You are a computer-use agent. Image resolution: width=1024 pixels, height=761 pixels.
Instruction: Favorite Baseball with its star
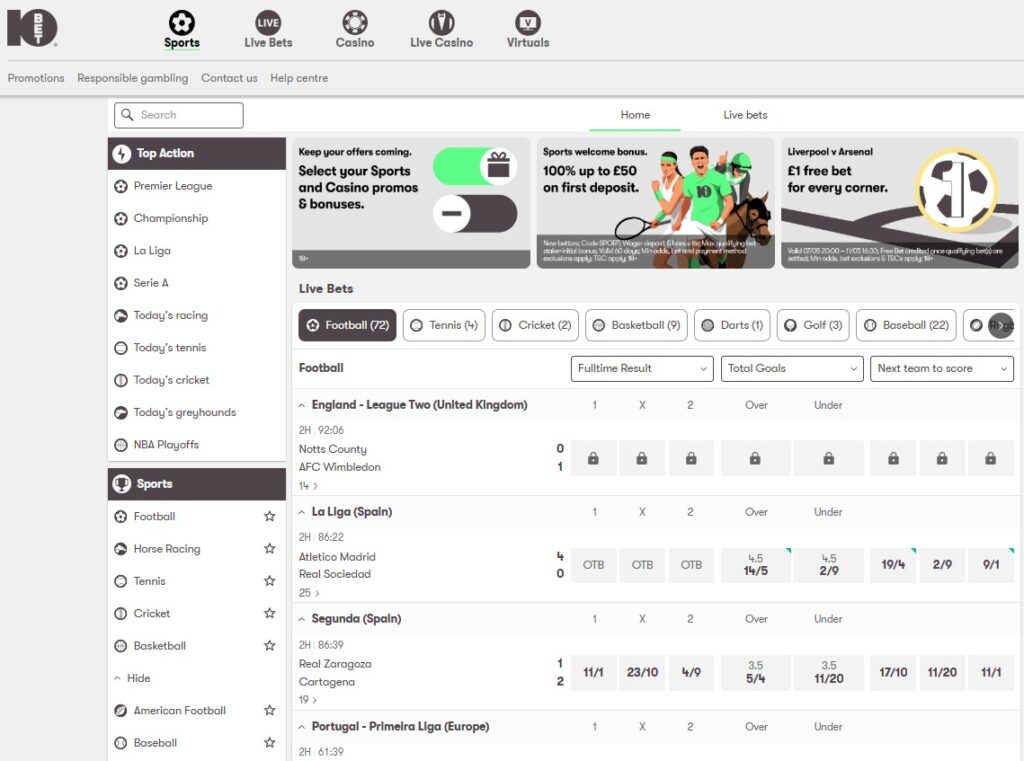(270, 743)
